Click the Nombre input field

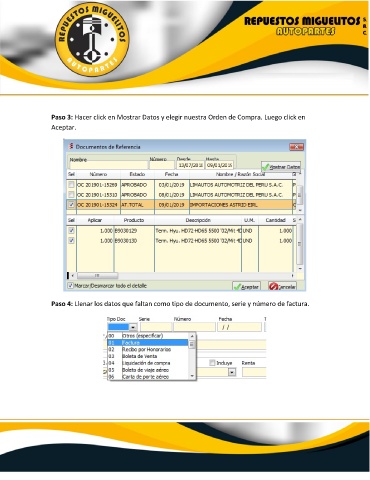point(108,165)
